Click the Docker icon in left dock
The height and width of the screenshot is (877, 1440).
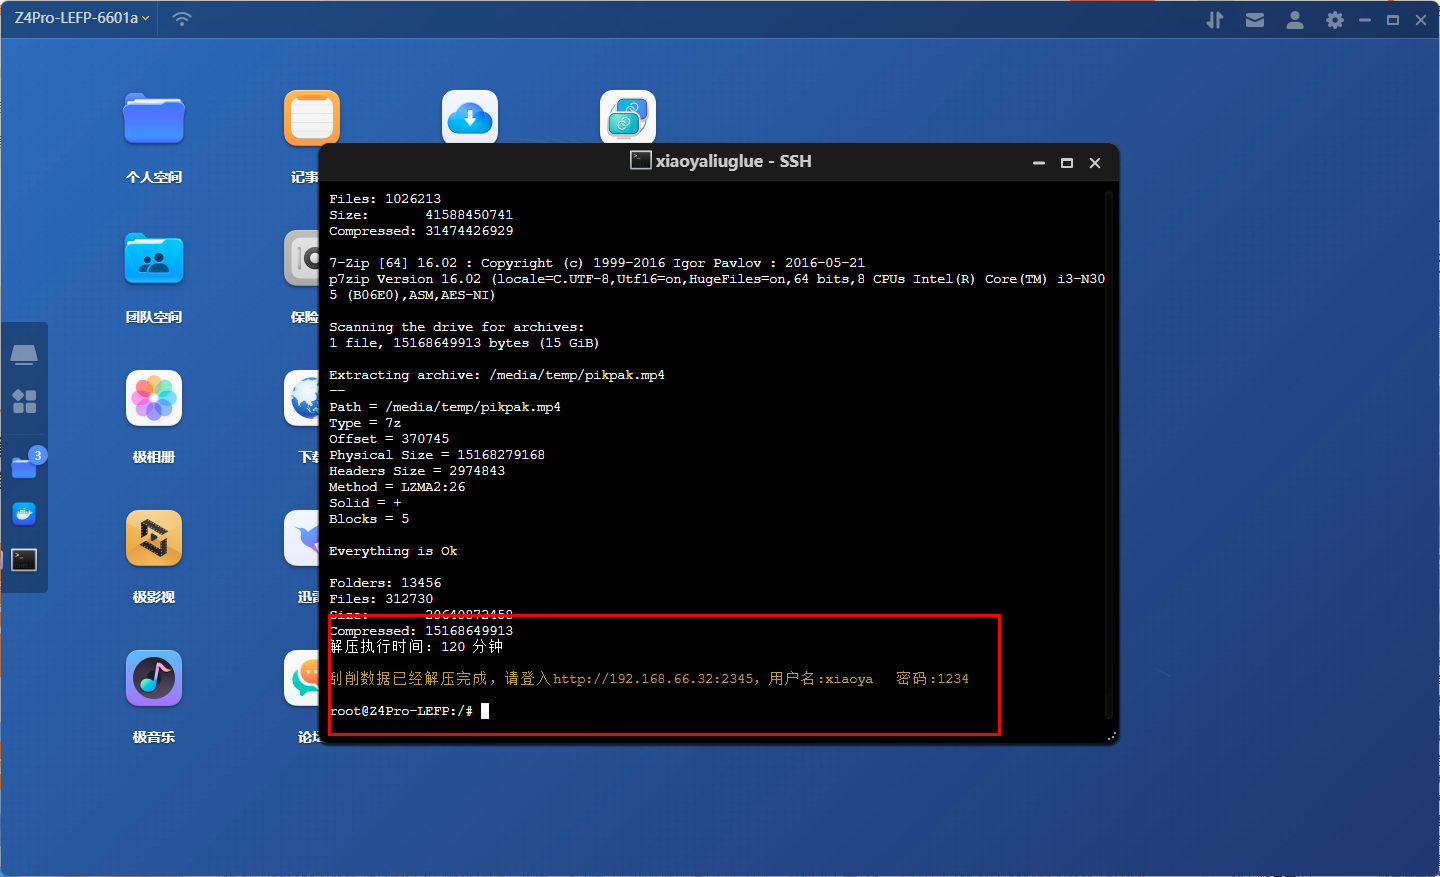24,514
